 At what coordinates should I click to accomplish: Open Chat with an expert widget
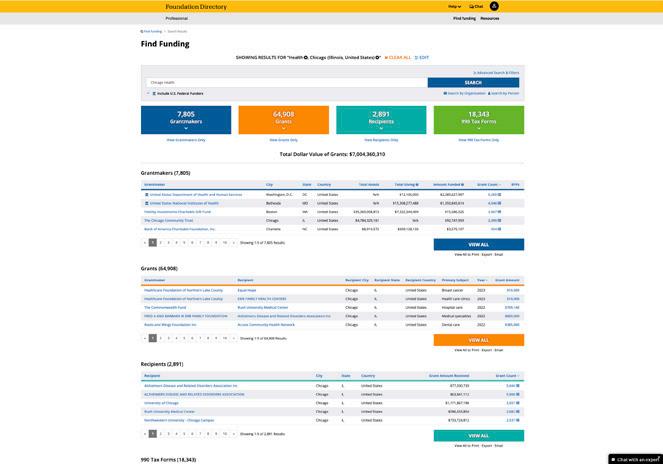[636, 459]
